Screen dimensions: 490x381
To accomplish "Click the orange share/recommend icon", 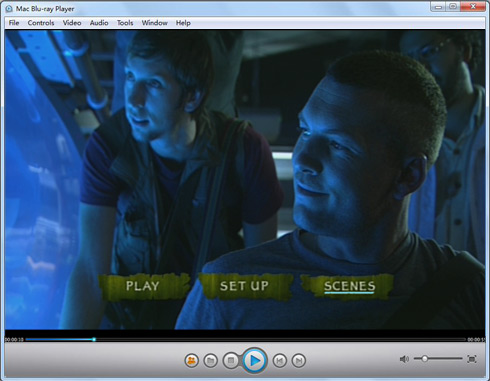I will (191, 360).
